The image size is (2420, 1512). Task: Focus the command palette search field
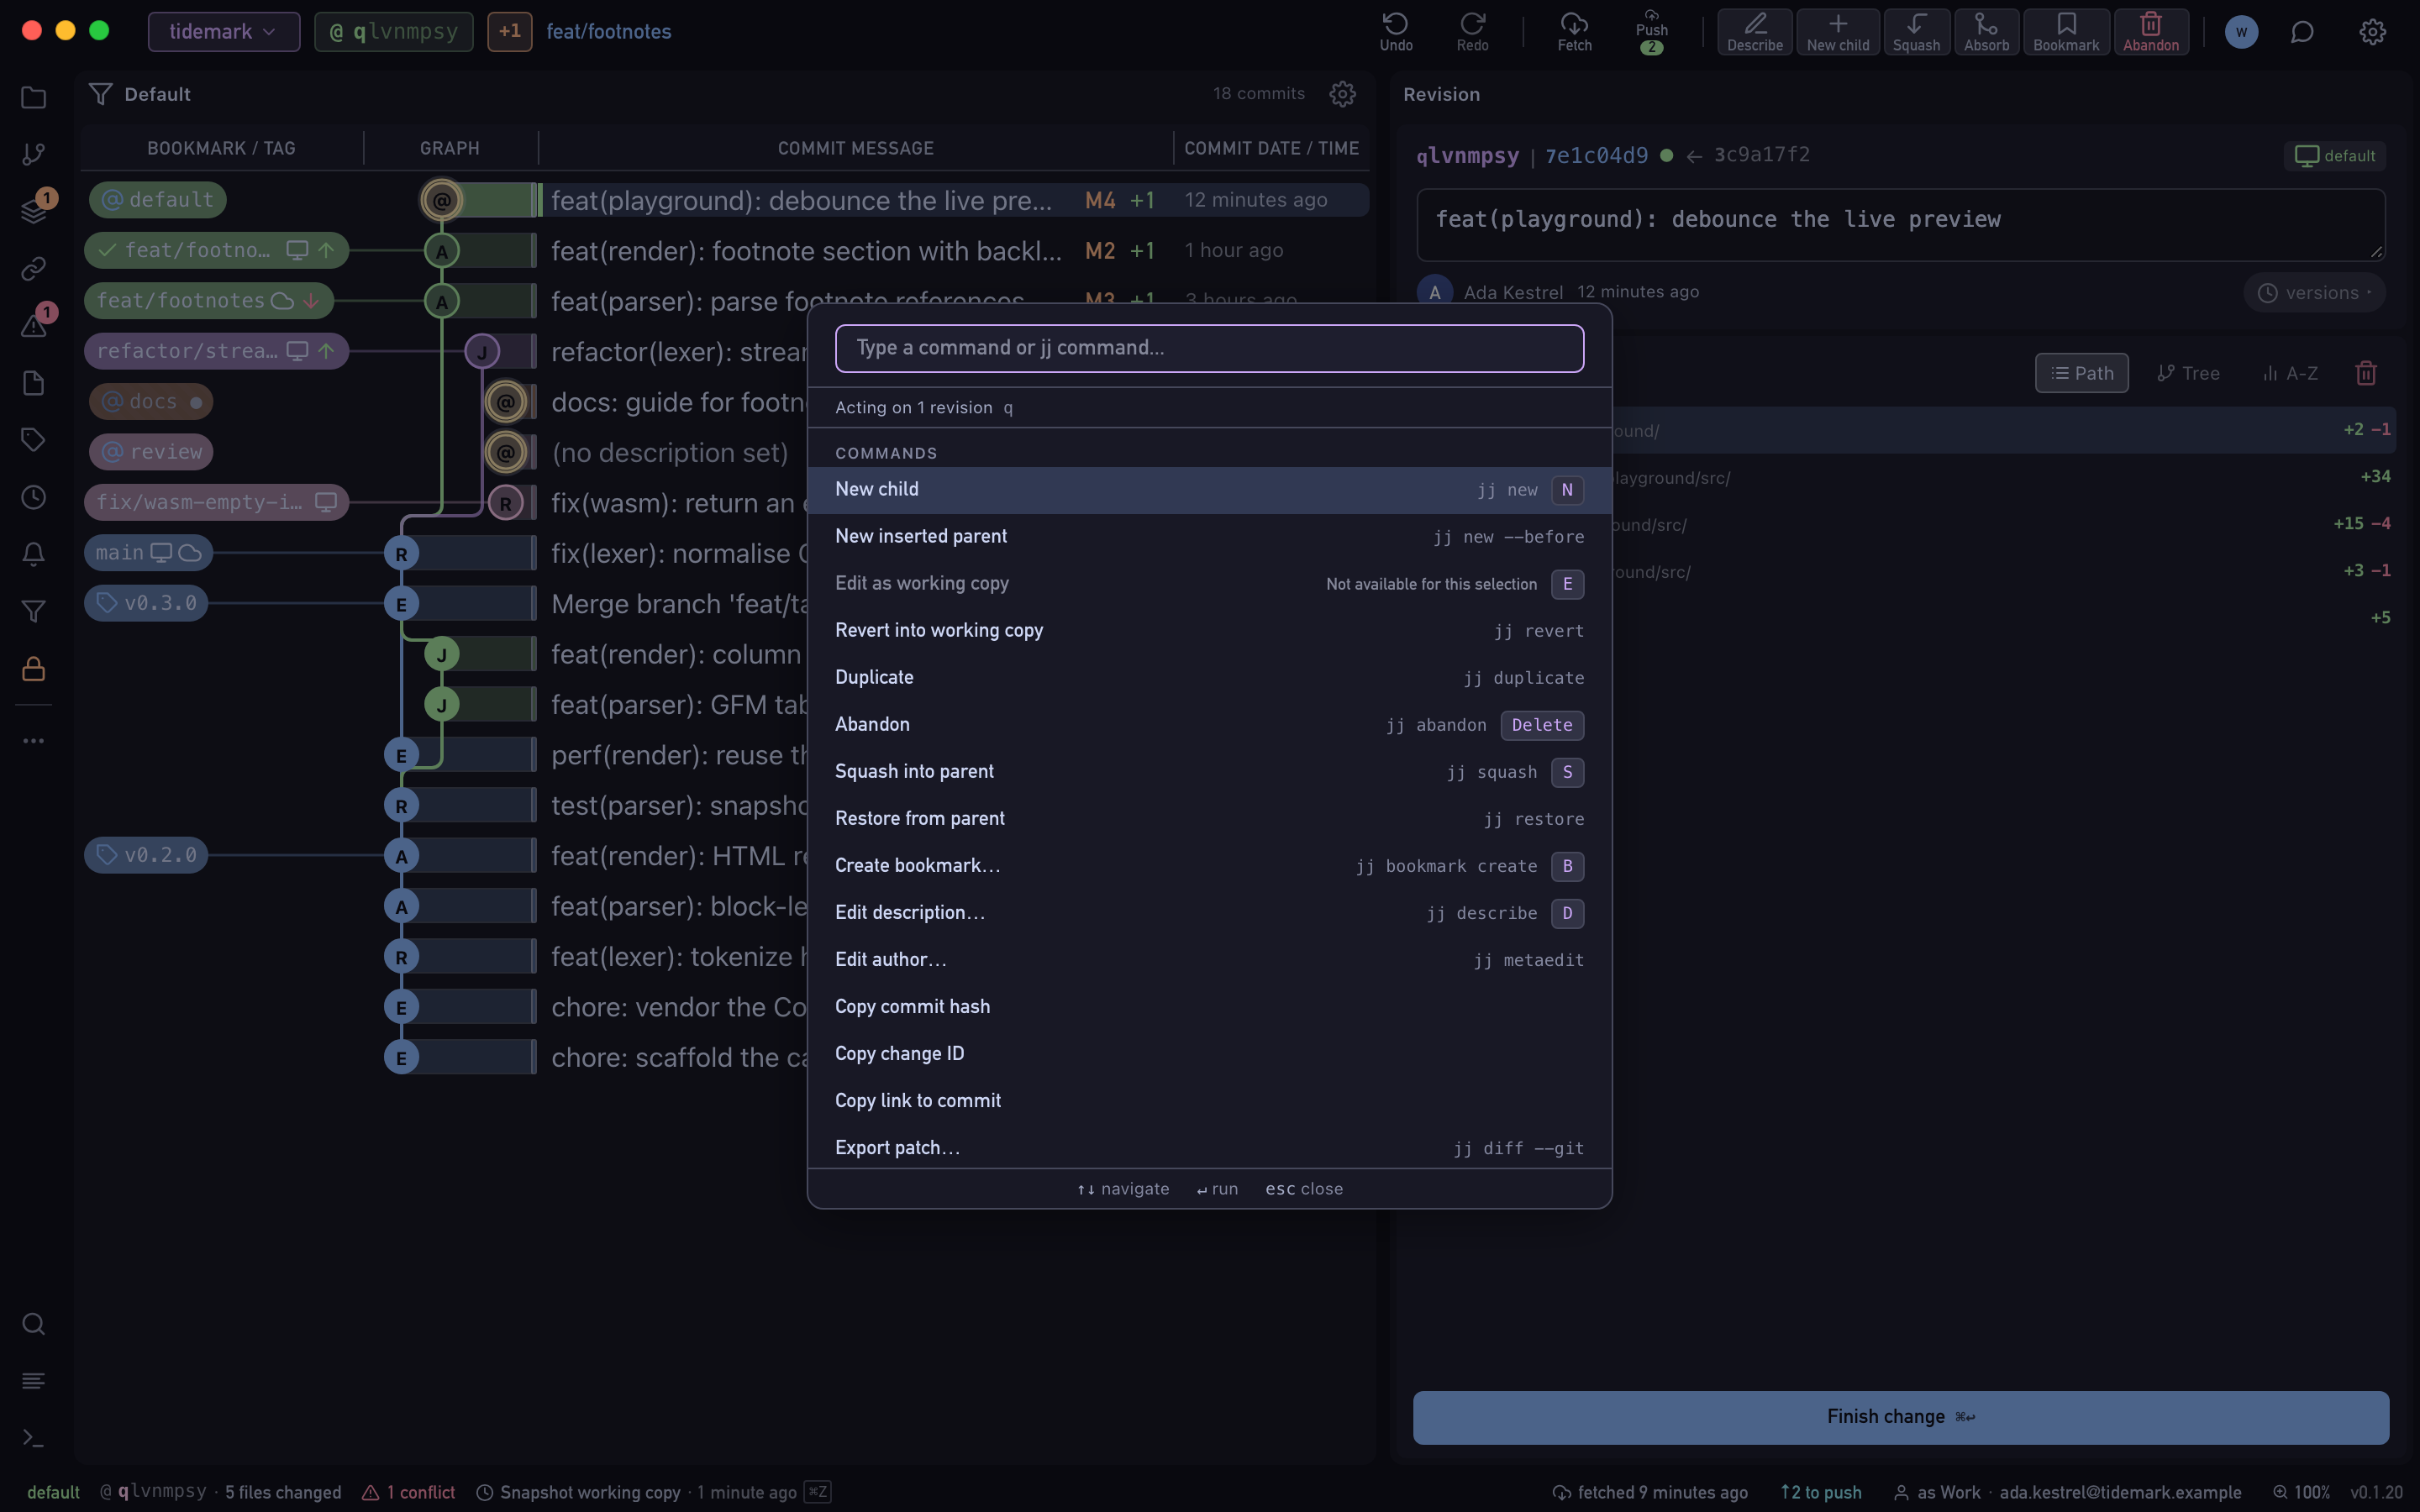pyautogui.click(x=1209, y=348)
